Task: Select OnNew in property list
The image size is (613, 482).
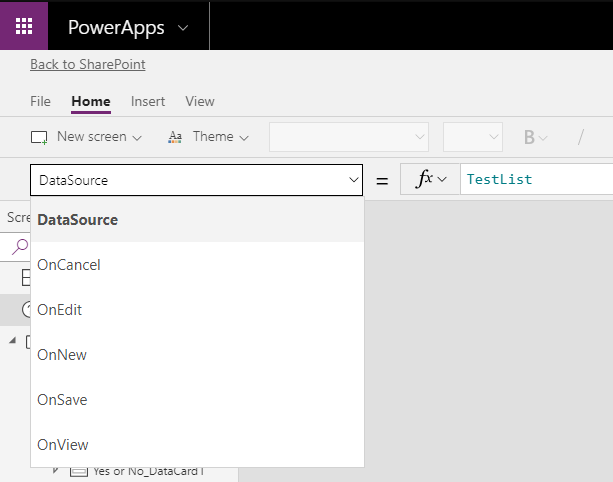Action: point(197,355)
